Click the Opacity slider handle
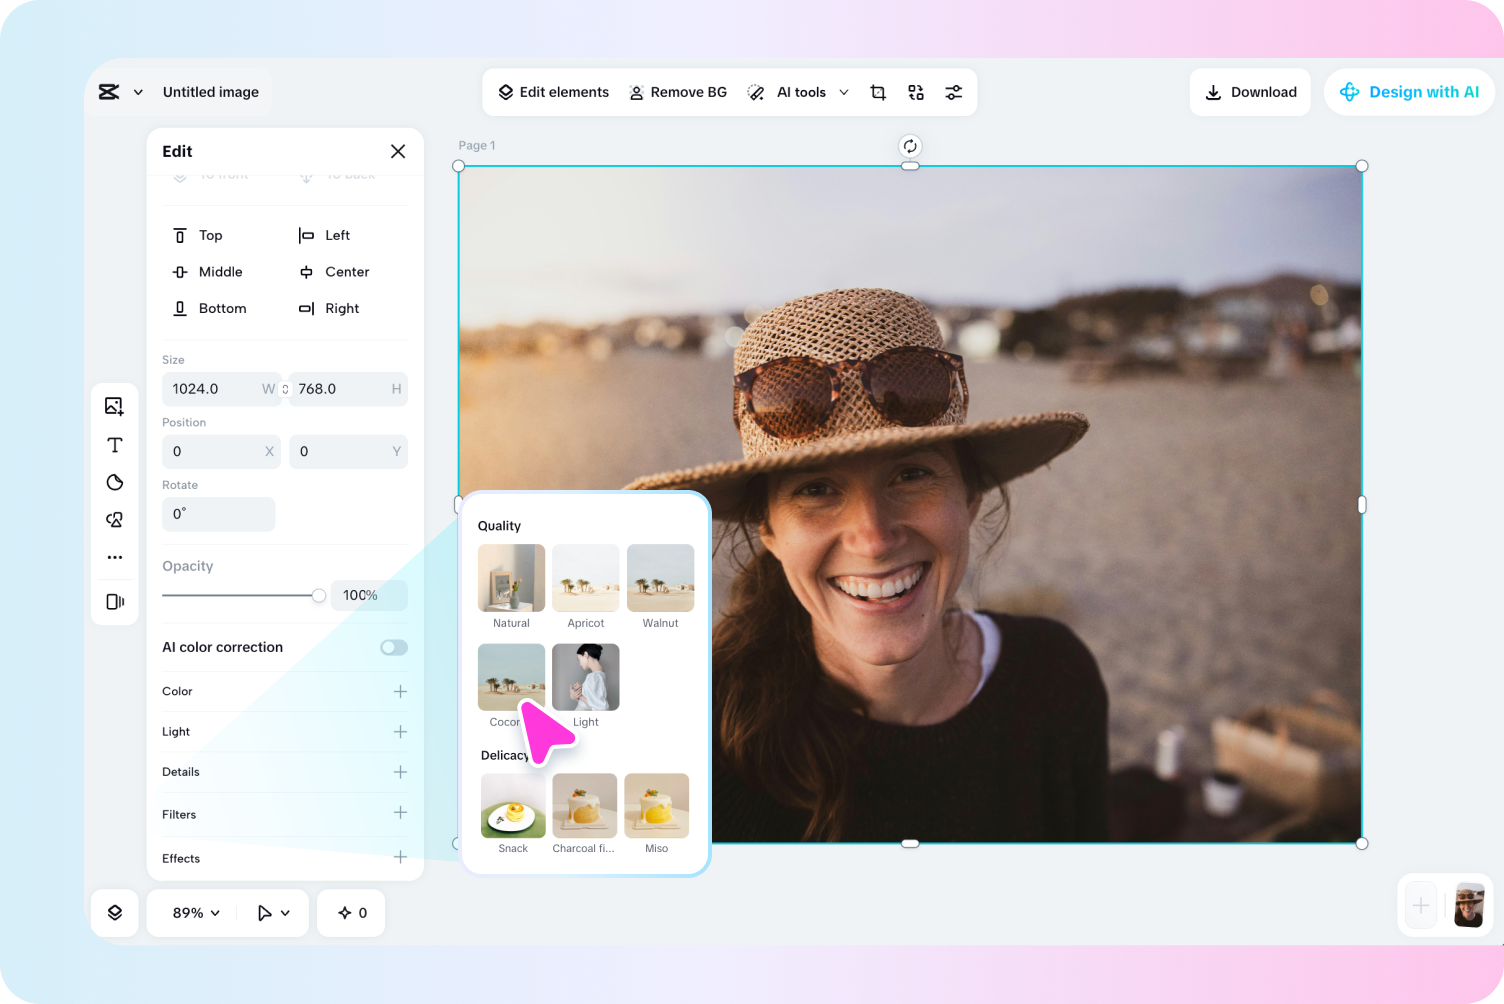The width and height of the screenshot is (1504, 1004). [319, 596]
